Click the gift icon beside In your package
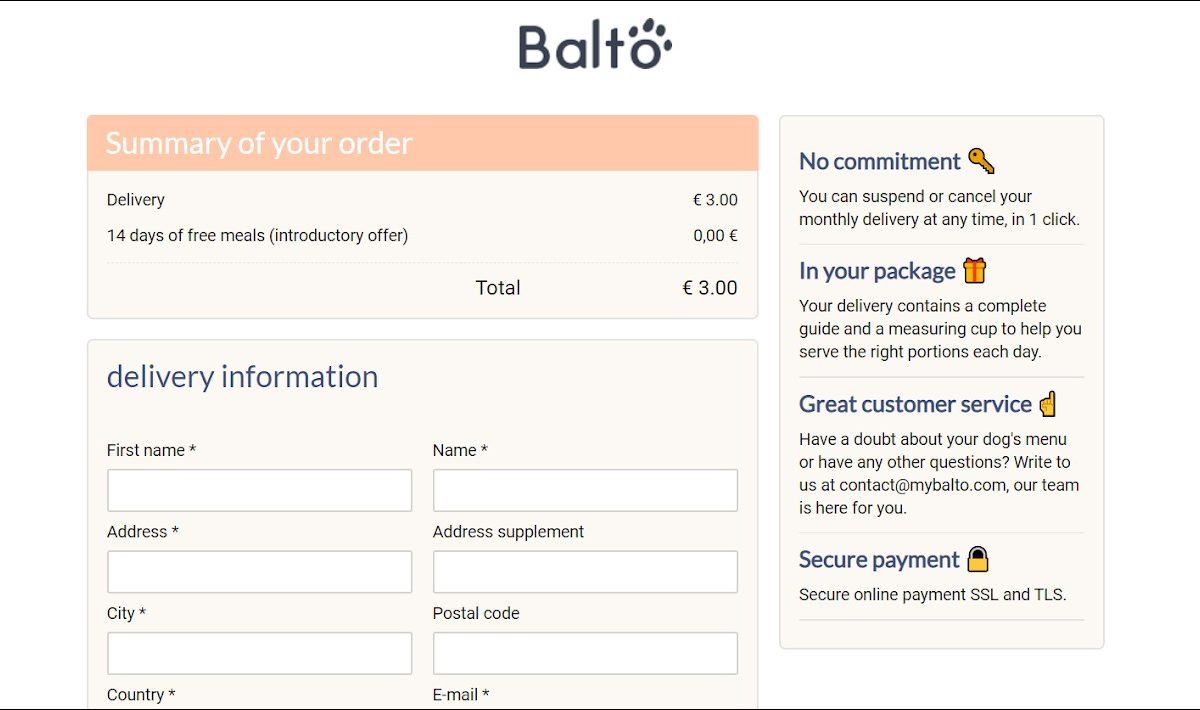Image resolution: width=1200 pixels, height=710 pixels. (975, 271)
